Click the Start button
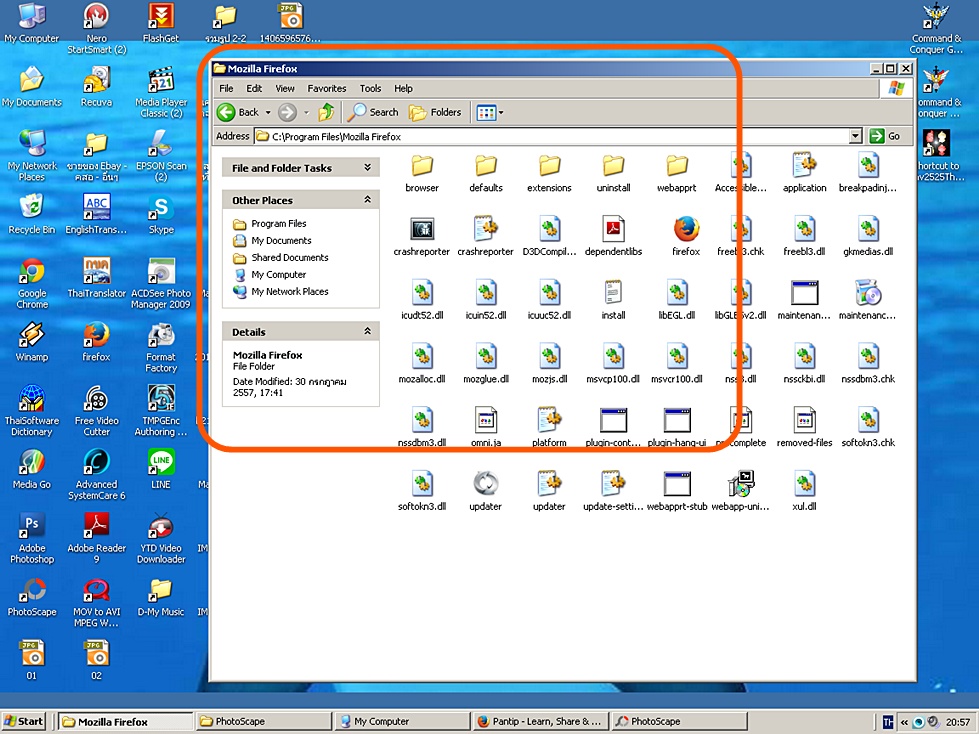Image resolution: width=979 pixels, height=734 pixels. tap(24, 722)
